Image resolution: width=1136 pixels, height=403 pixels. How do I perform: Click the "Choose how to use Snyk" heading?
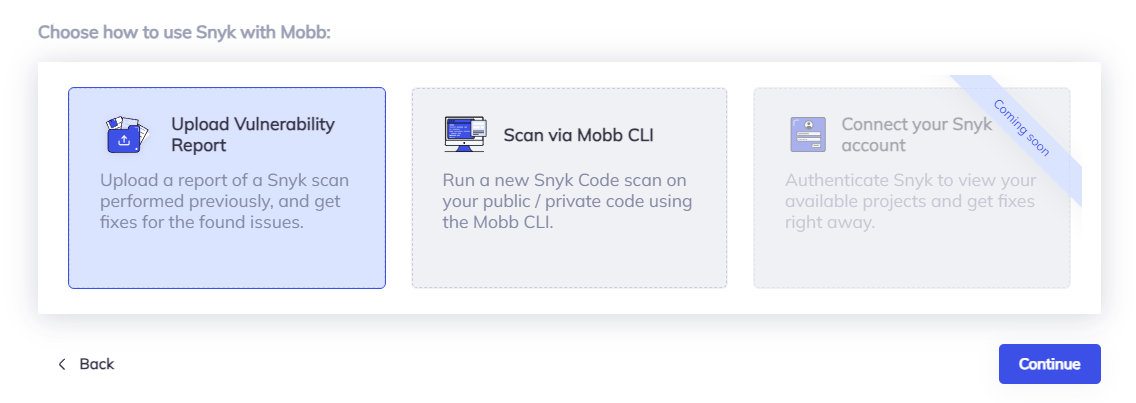(184, 32)
